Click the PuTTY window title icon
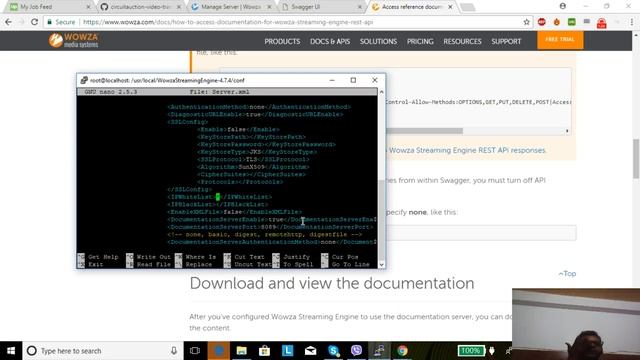 [84, 80]
